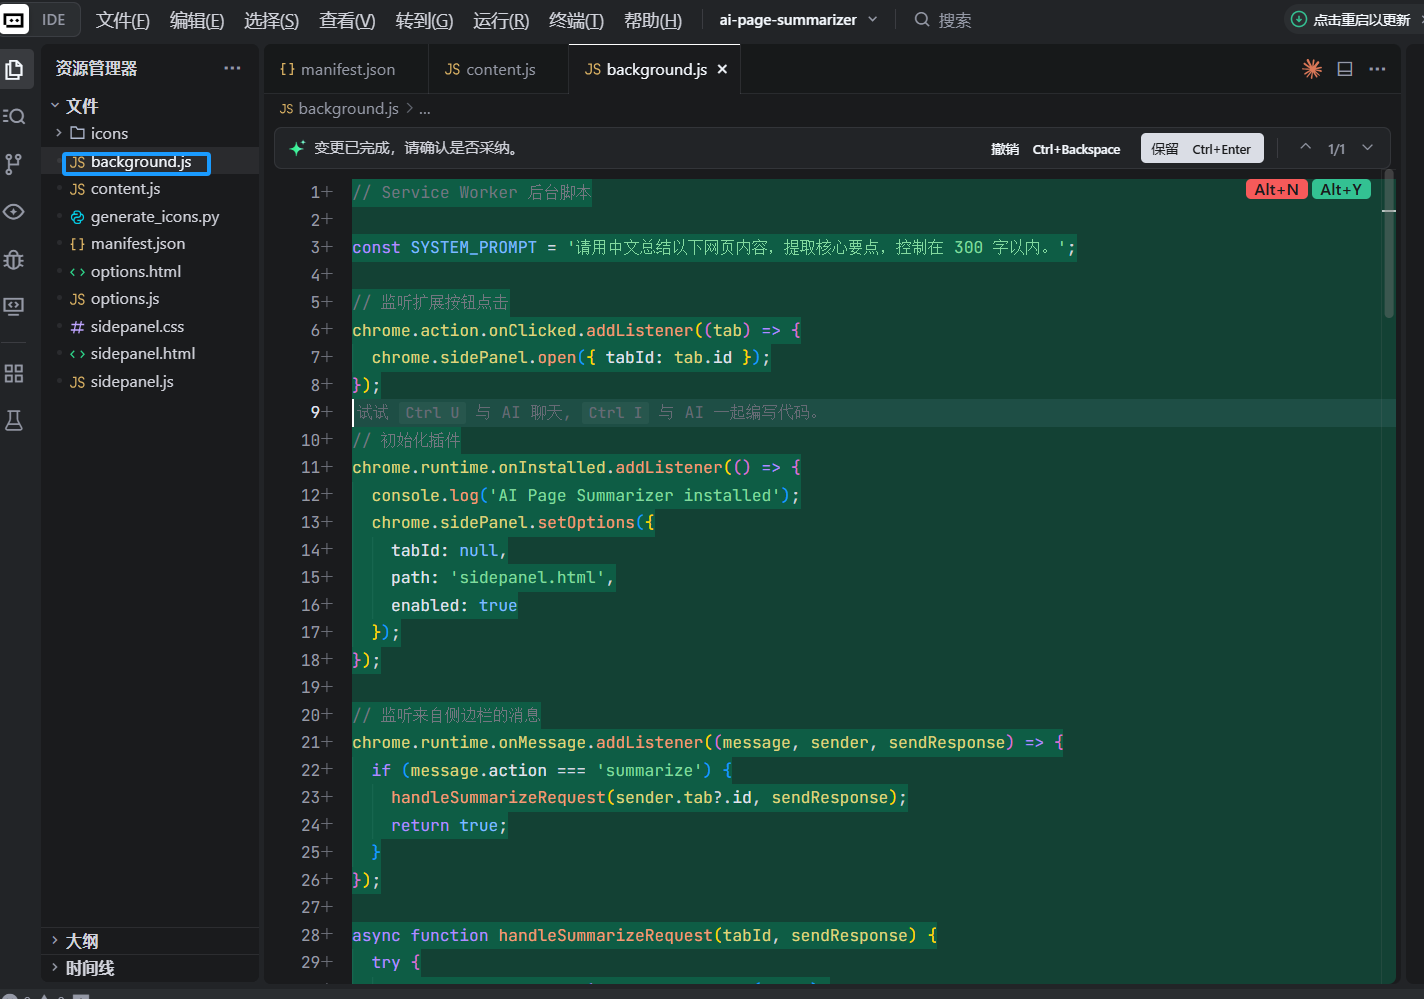1424x999 pixels.
Task: Open the Search view in activity bar
Action: pyautogui.click(x=15, y=117)
